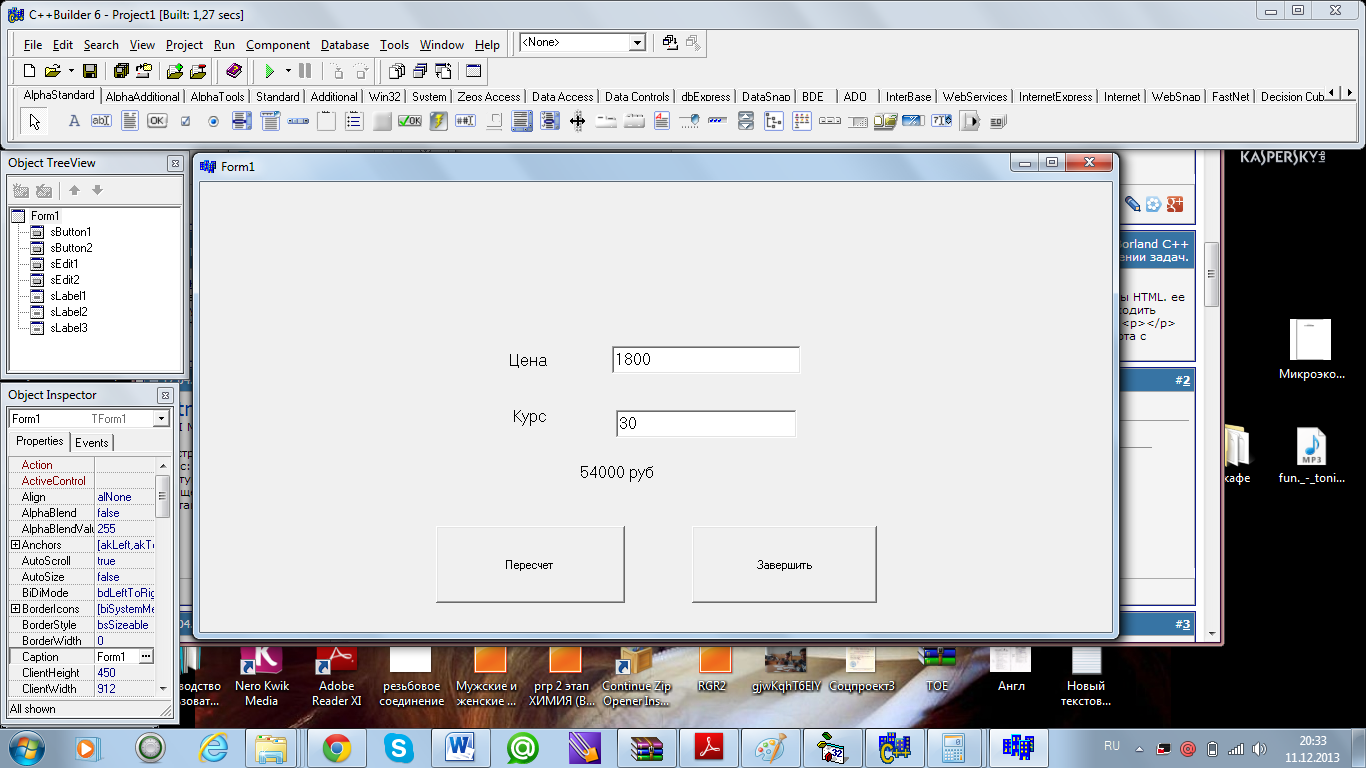
Task: Select the tree view component in the palette
Action: click(773, 121)
